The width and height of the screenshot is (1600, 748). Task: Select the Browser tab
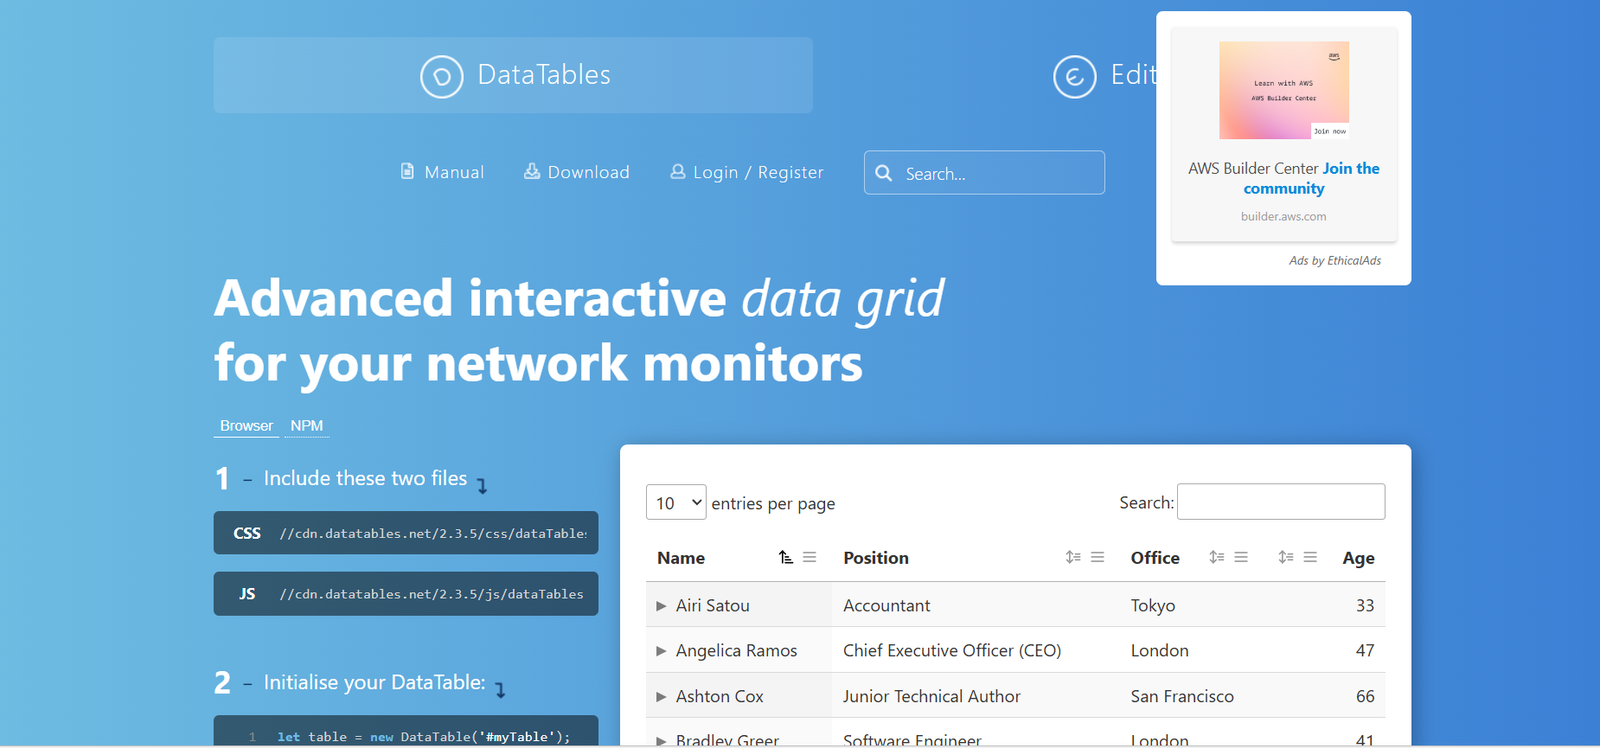click(246, 426)
